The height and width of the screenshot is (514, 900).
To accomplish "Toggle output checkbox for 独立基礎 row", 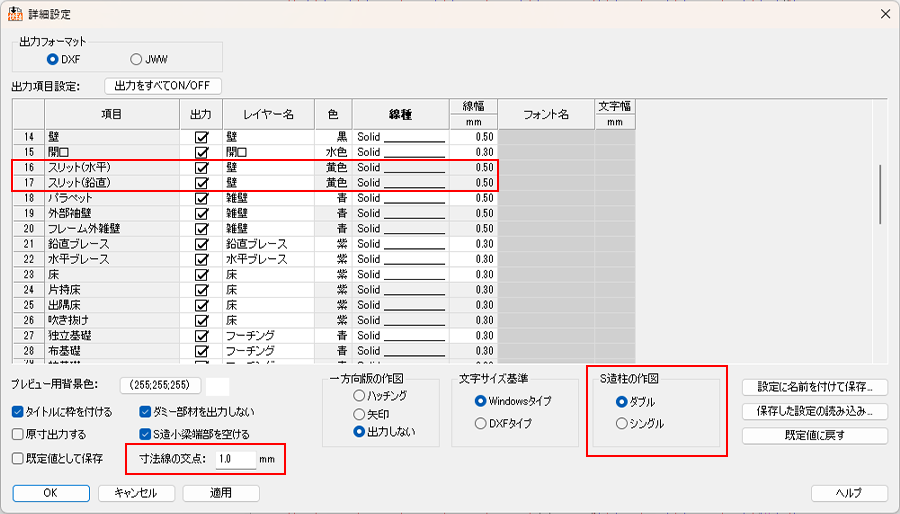I will [201, 336].
